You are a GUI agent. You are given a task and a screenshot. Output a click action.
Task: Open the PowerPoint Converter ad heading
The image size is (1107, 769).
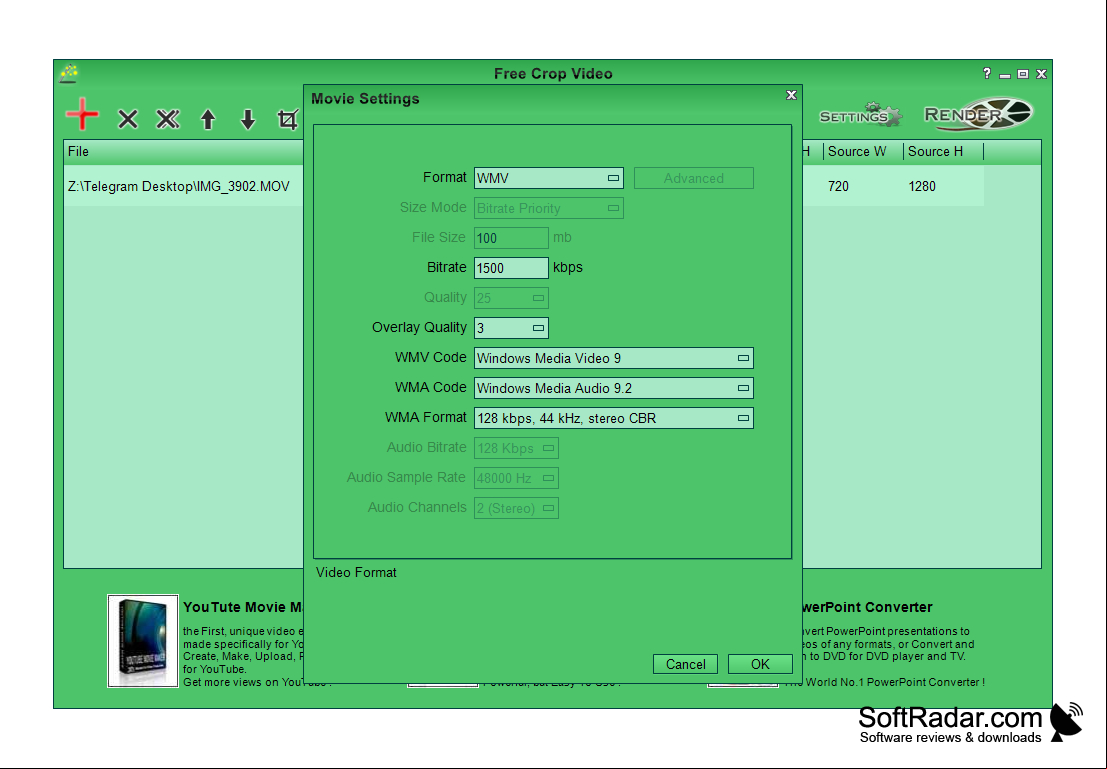[867, 607]
